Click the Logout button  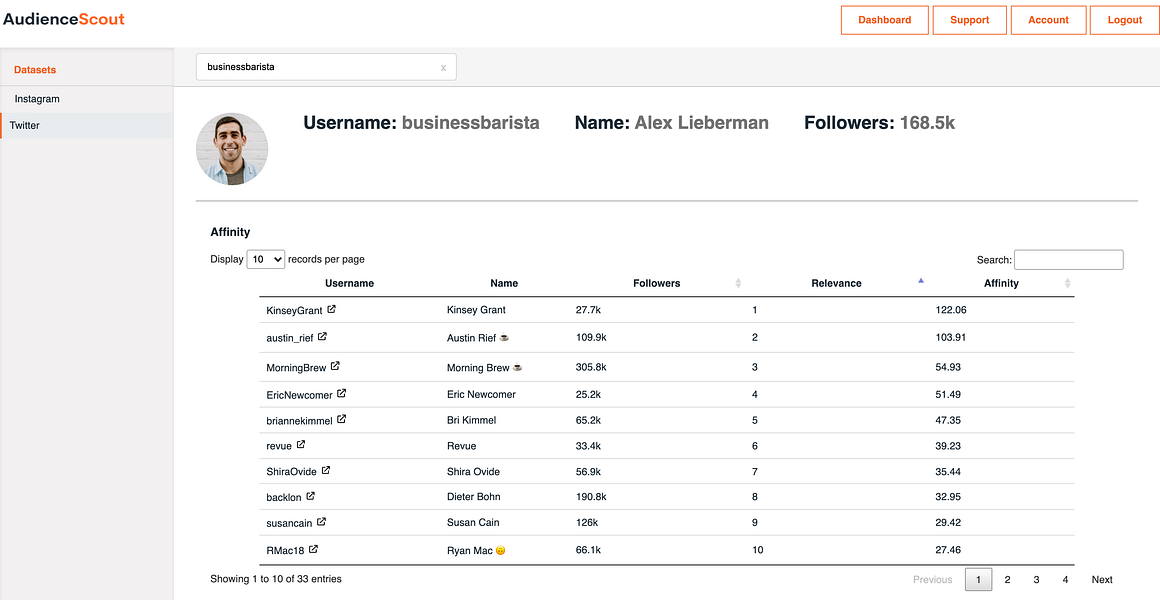click(x=1124, y=19)
